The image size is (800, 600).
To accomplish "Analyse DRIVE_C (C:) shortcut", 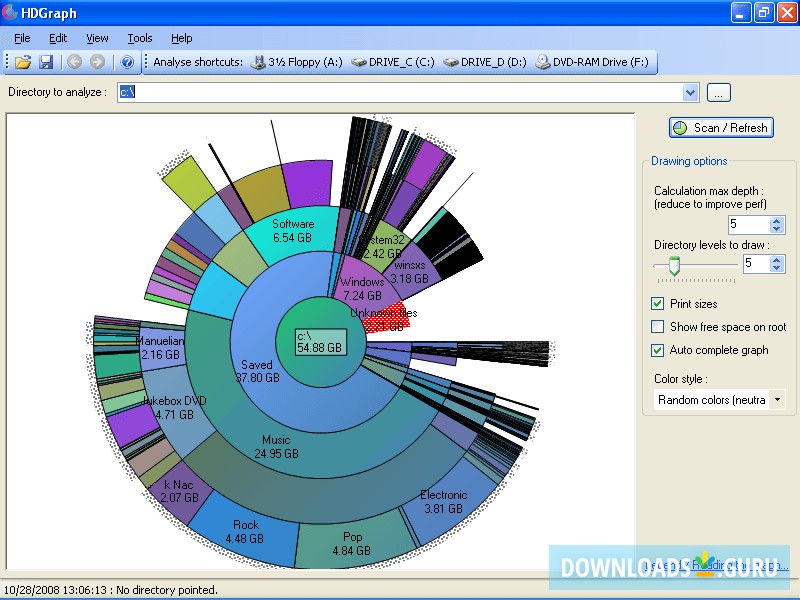I will coord(392,62).
